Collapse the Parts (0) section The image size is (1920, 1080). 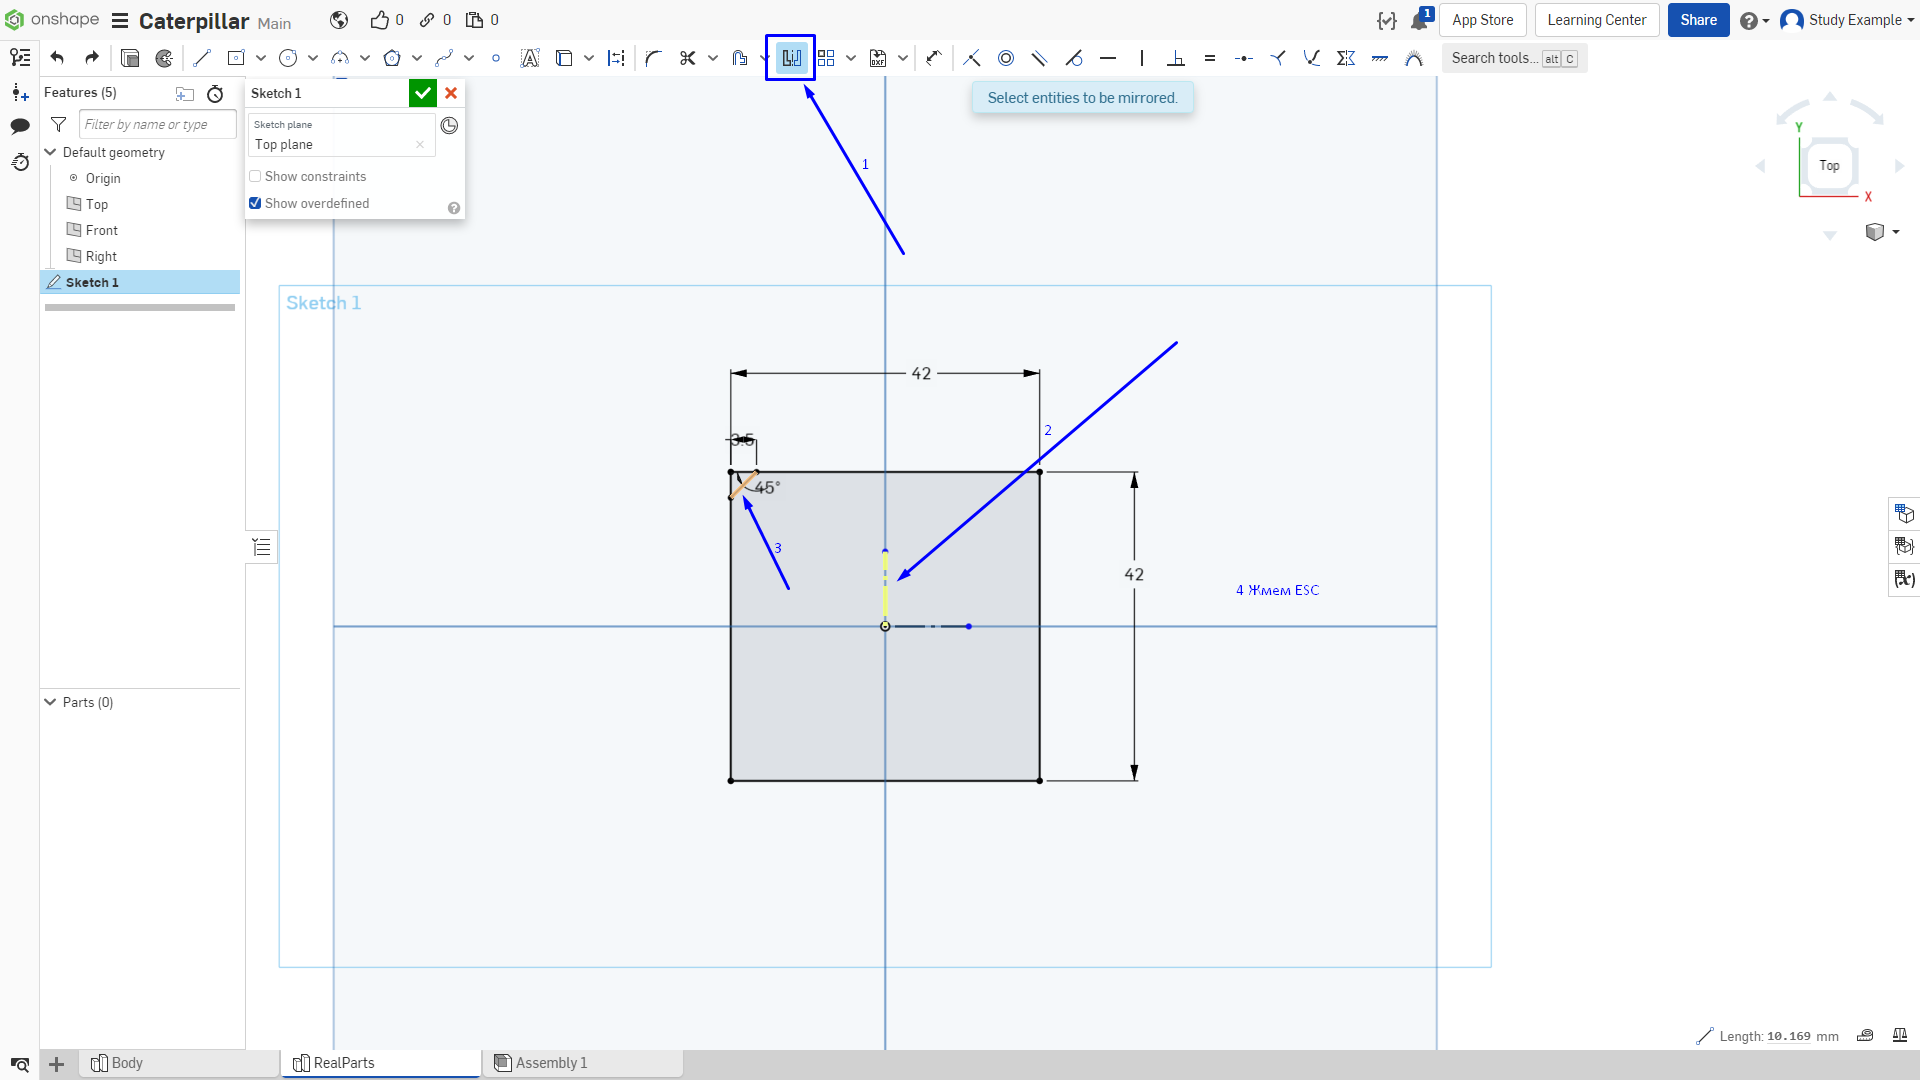[x=50, y=702]
